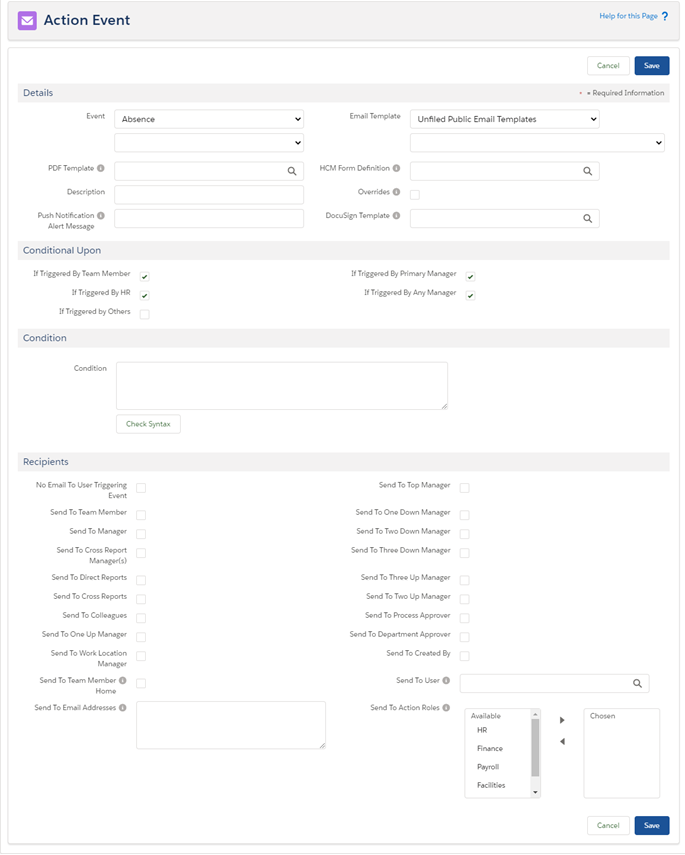Expand the empty dropdown below Email Template

[x=537, y=143]
